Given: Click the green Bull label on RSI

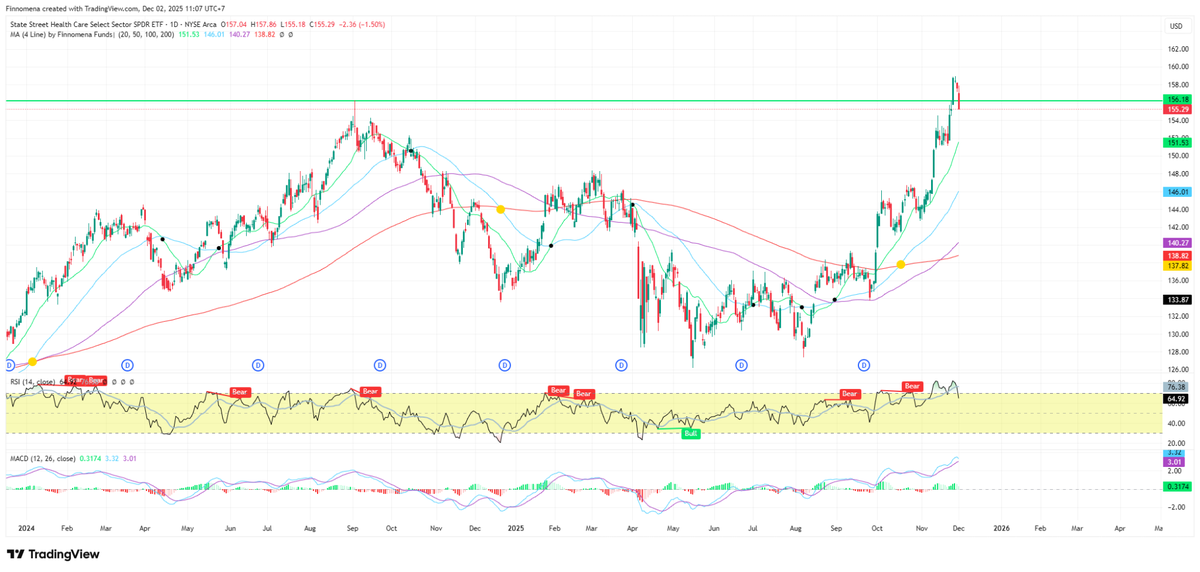Looking at the screenshot, I should coord(690,433).
